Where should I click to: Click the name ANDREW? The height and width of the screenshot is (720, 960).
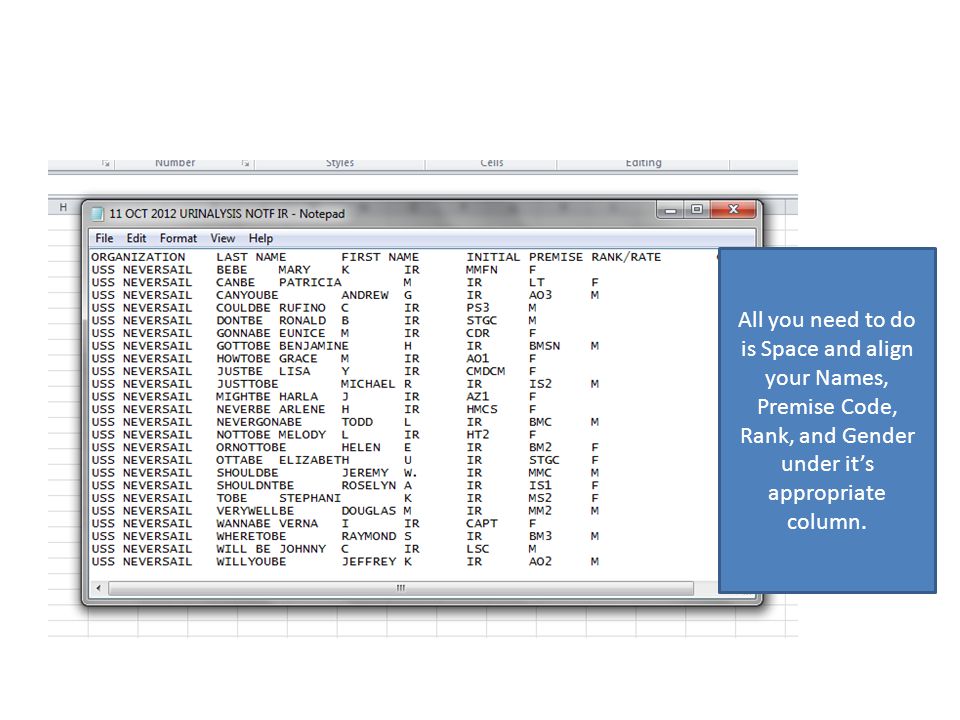[365, 295]
